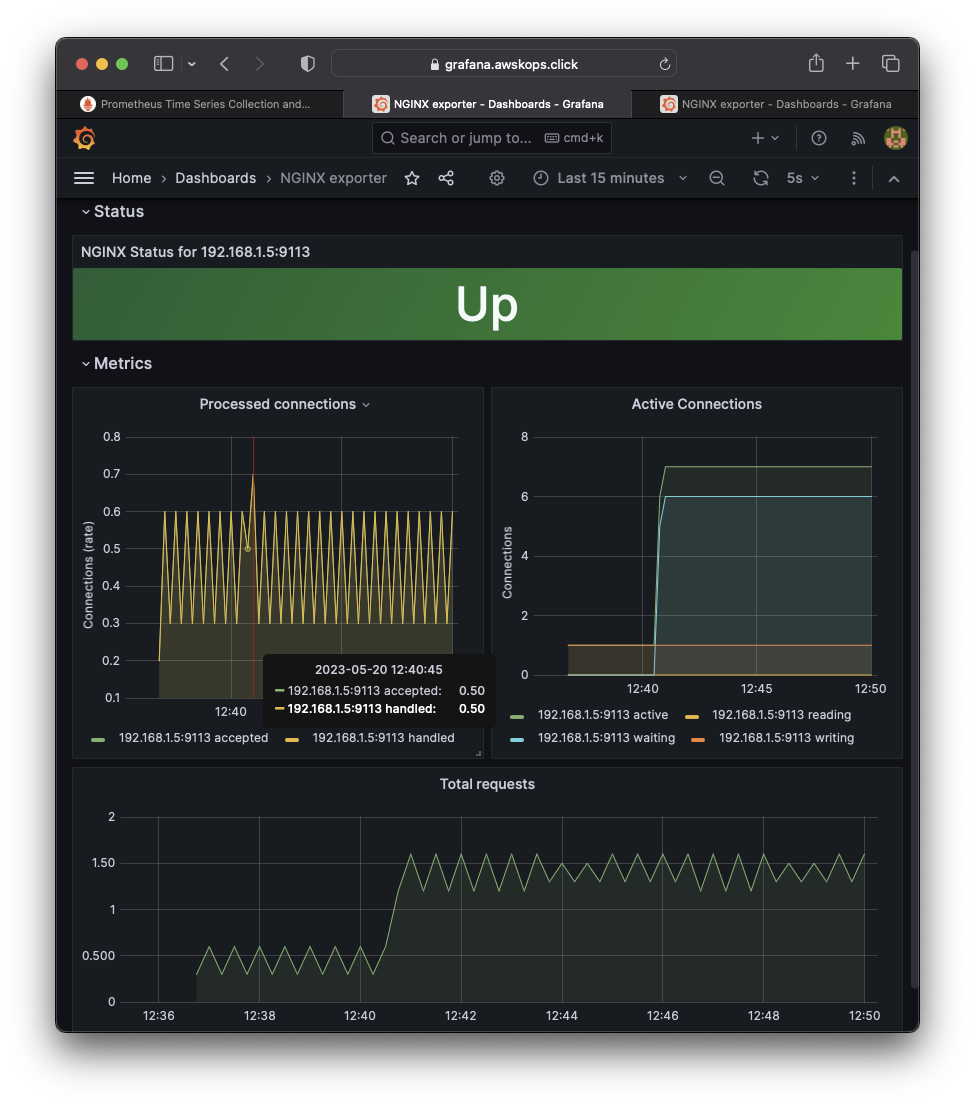This screenshot has width=975, height=1106.
Task: Toggle handled series in legend
Action: (x=383, y=738)
